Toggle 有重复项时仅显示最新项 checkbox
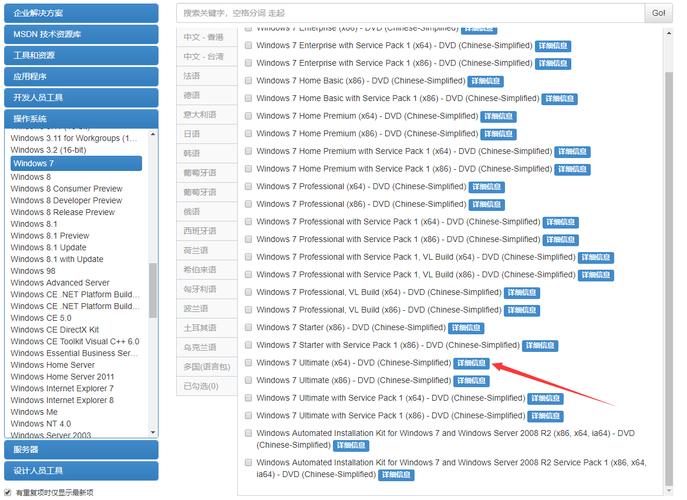 pos(7,492)
